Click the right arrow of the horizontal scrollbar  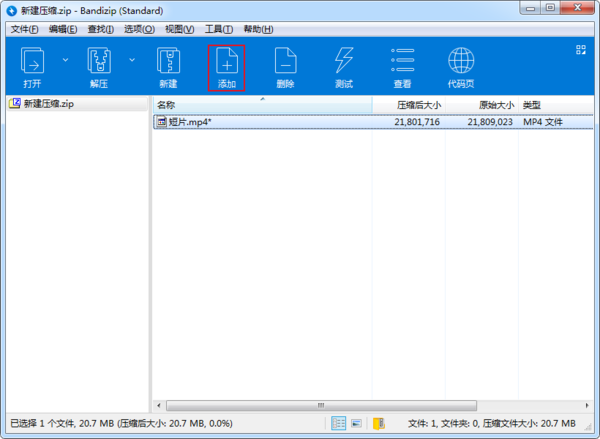pos(587,405)
